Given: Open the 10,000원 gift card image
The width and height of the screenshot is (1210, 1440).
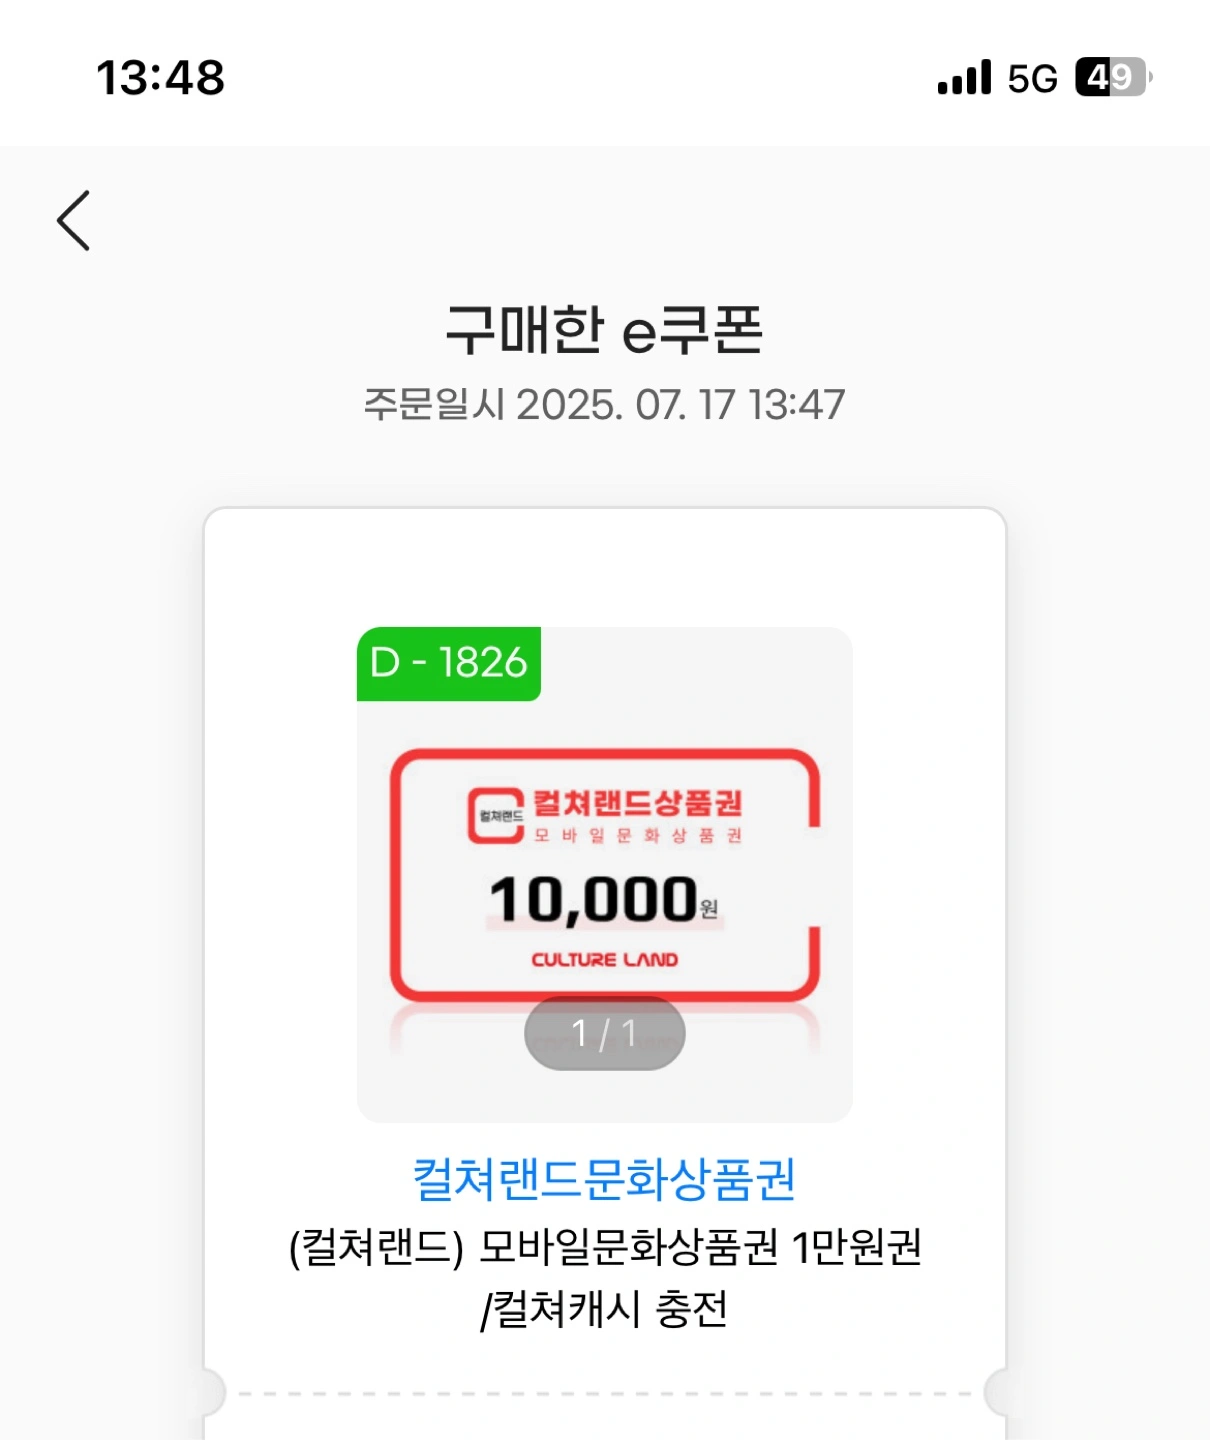Looking at the screenshot, I should 604,874.
